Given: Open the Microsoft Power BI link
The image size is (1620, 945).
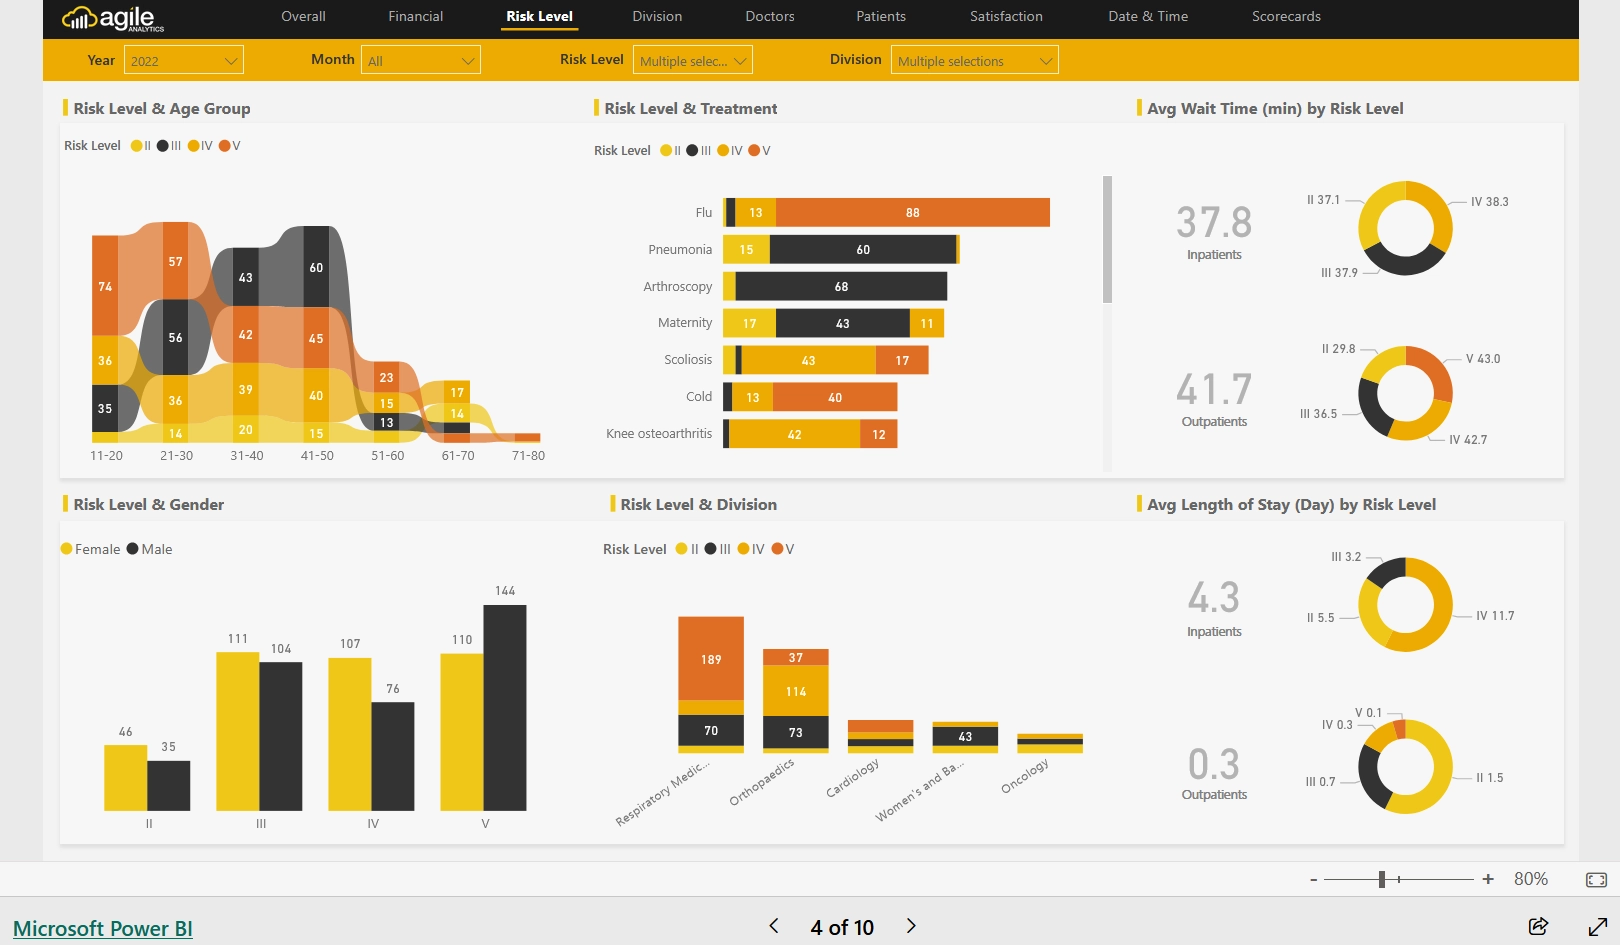Looking at the screenshot, I should point(103,928).
